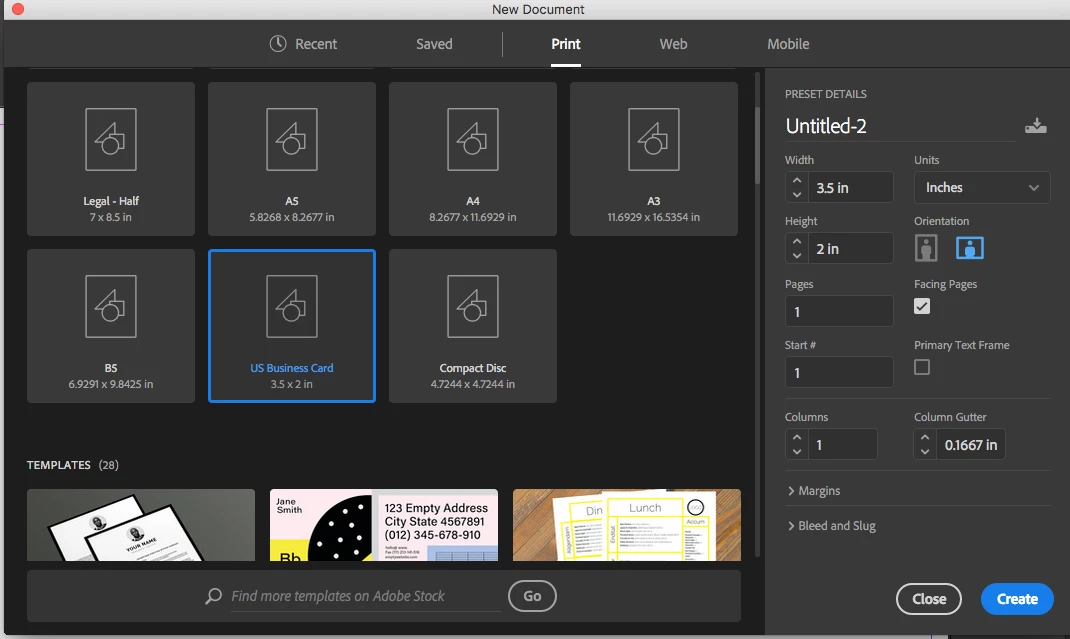Click the Column Gutter field showing 0.1667 in

pos(970,444)
